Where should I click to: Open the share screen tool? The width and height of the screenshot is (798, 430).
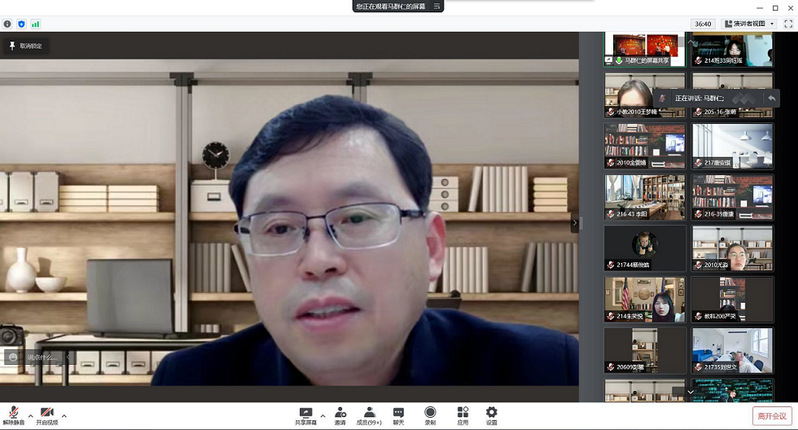(x=307, y=415)
